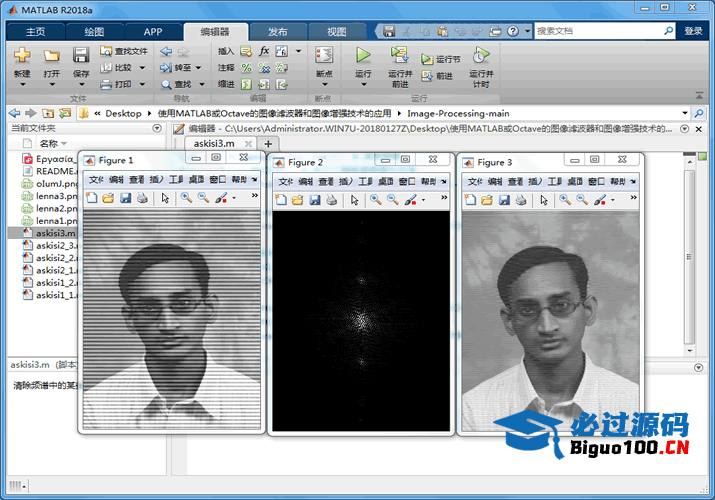Click the Find (查找) magnifier button
The width and height of the screenshot is (715, 500).
(x=176, y=84)
